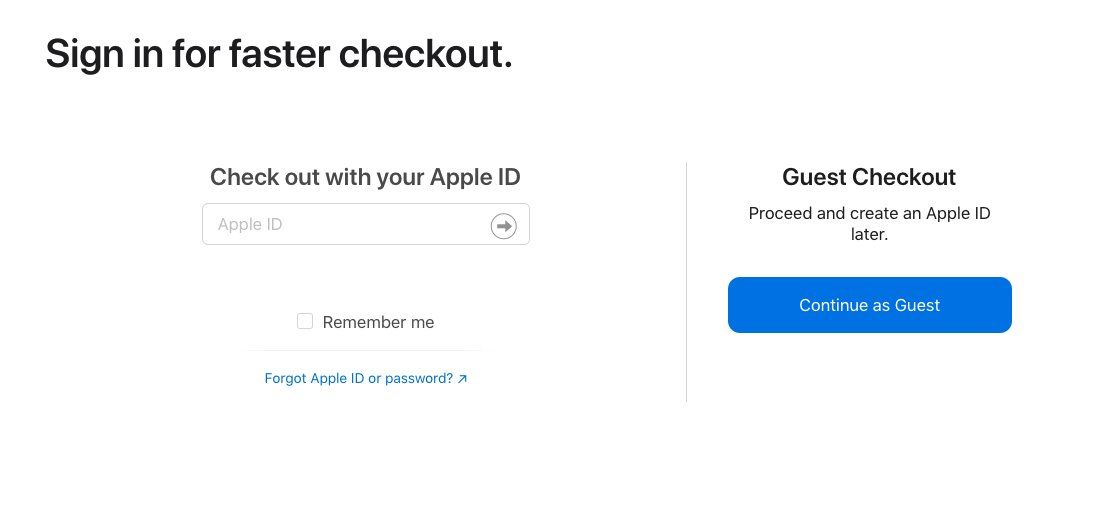Click the external-link arrow after Forgot password
This screenshot has width=1108, height=516.
[462, 379]
